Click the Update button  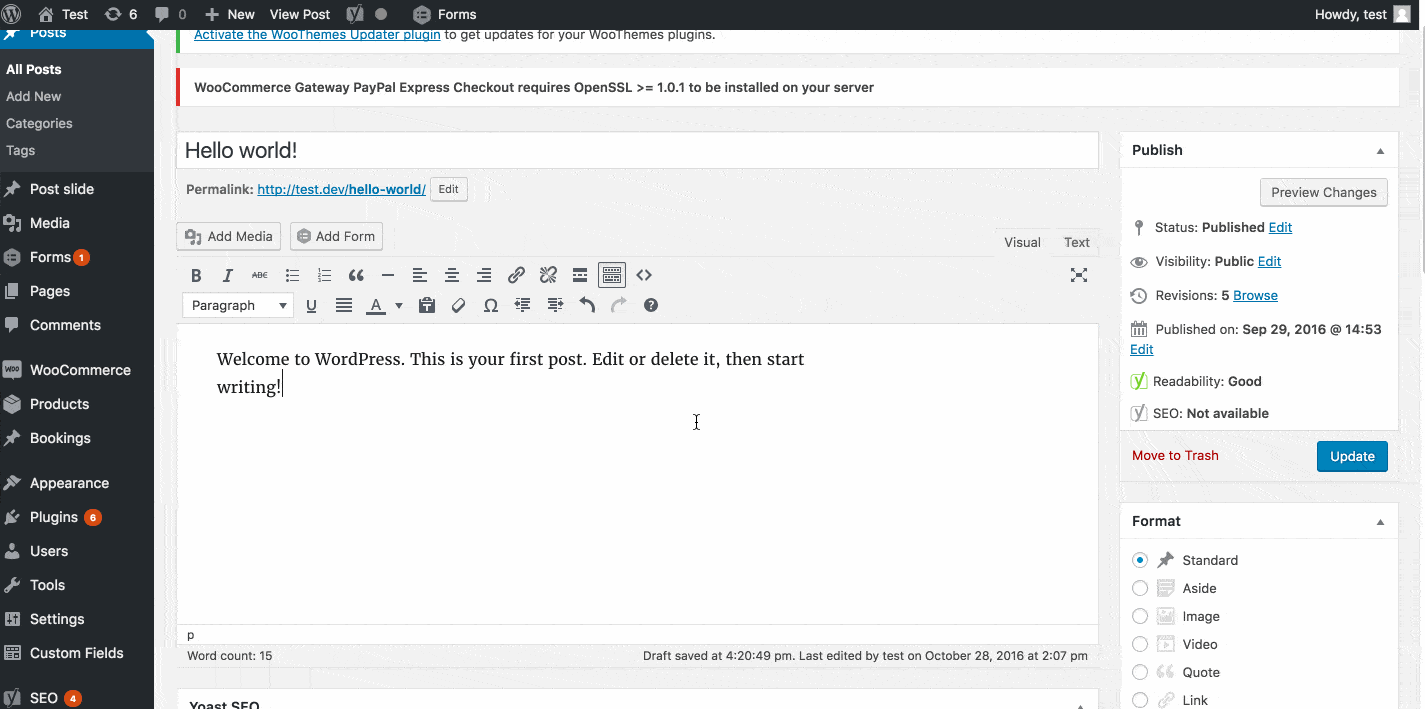[1352, 456]
